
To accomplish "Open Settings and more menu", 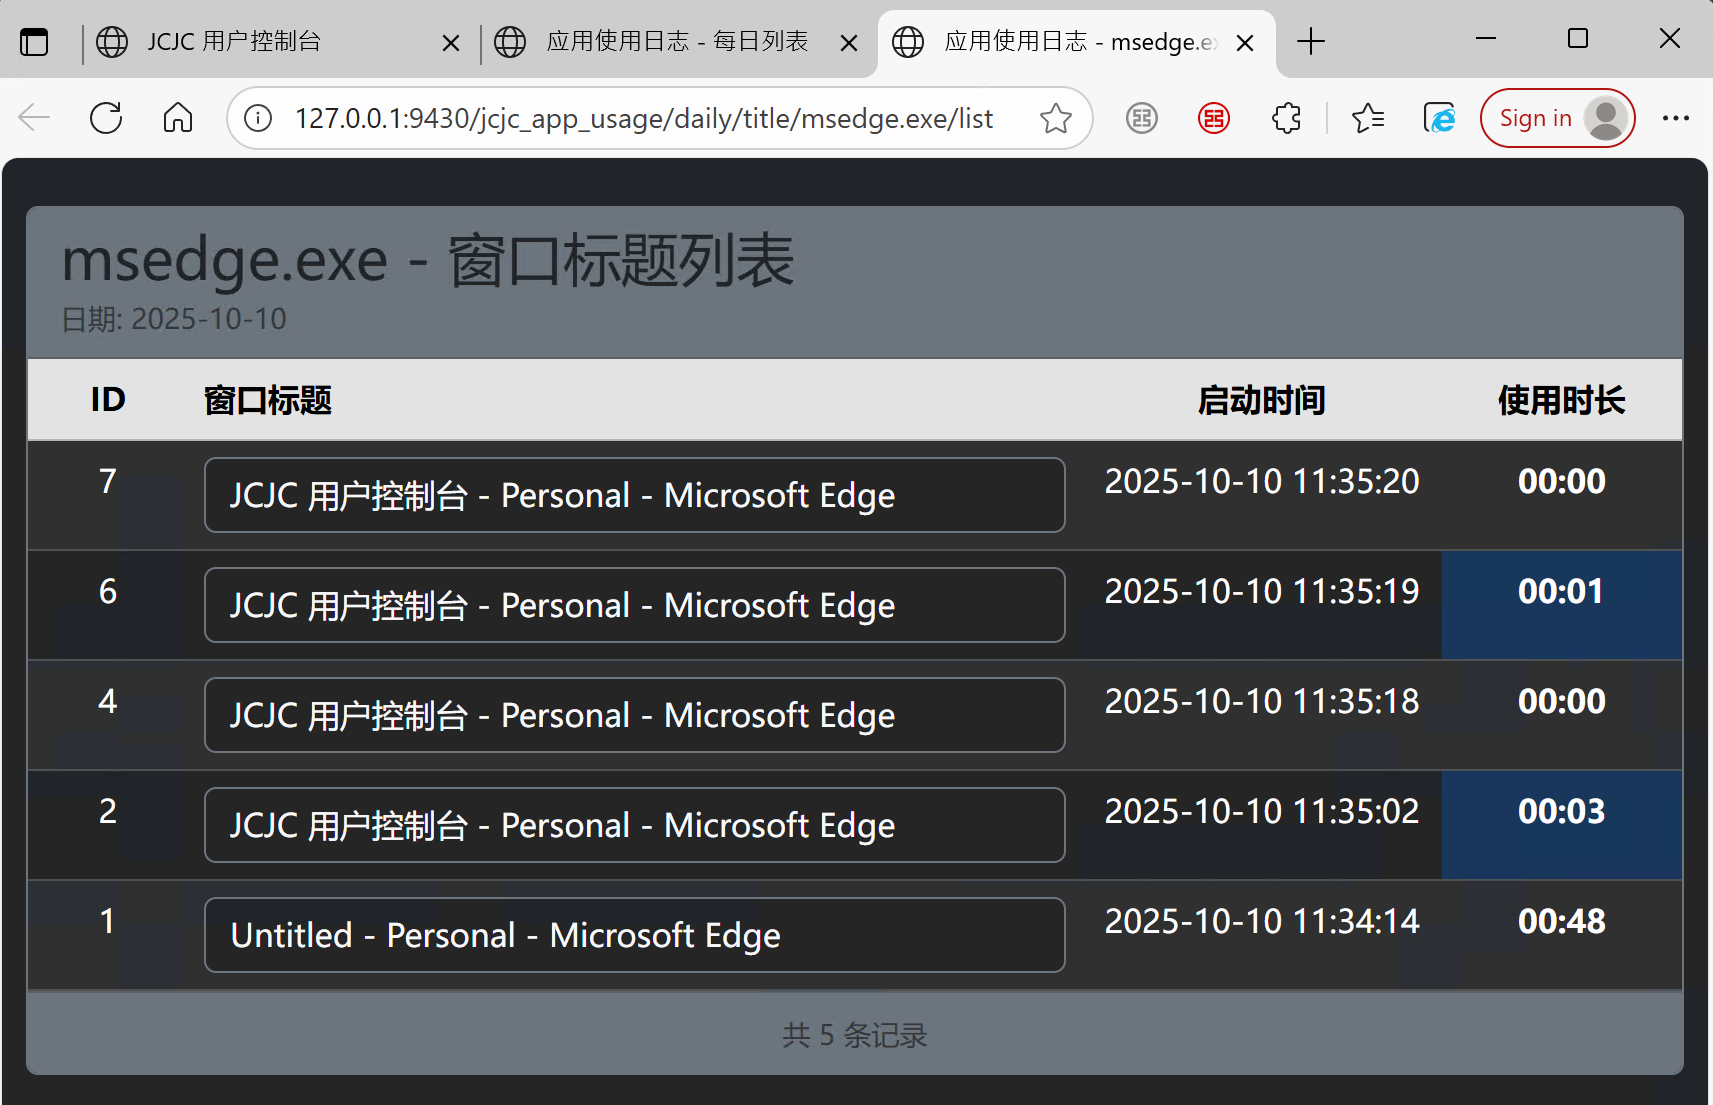I will [1675, 118].
